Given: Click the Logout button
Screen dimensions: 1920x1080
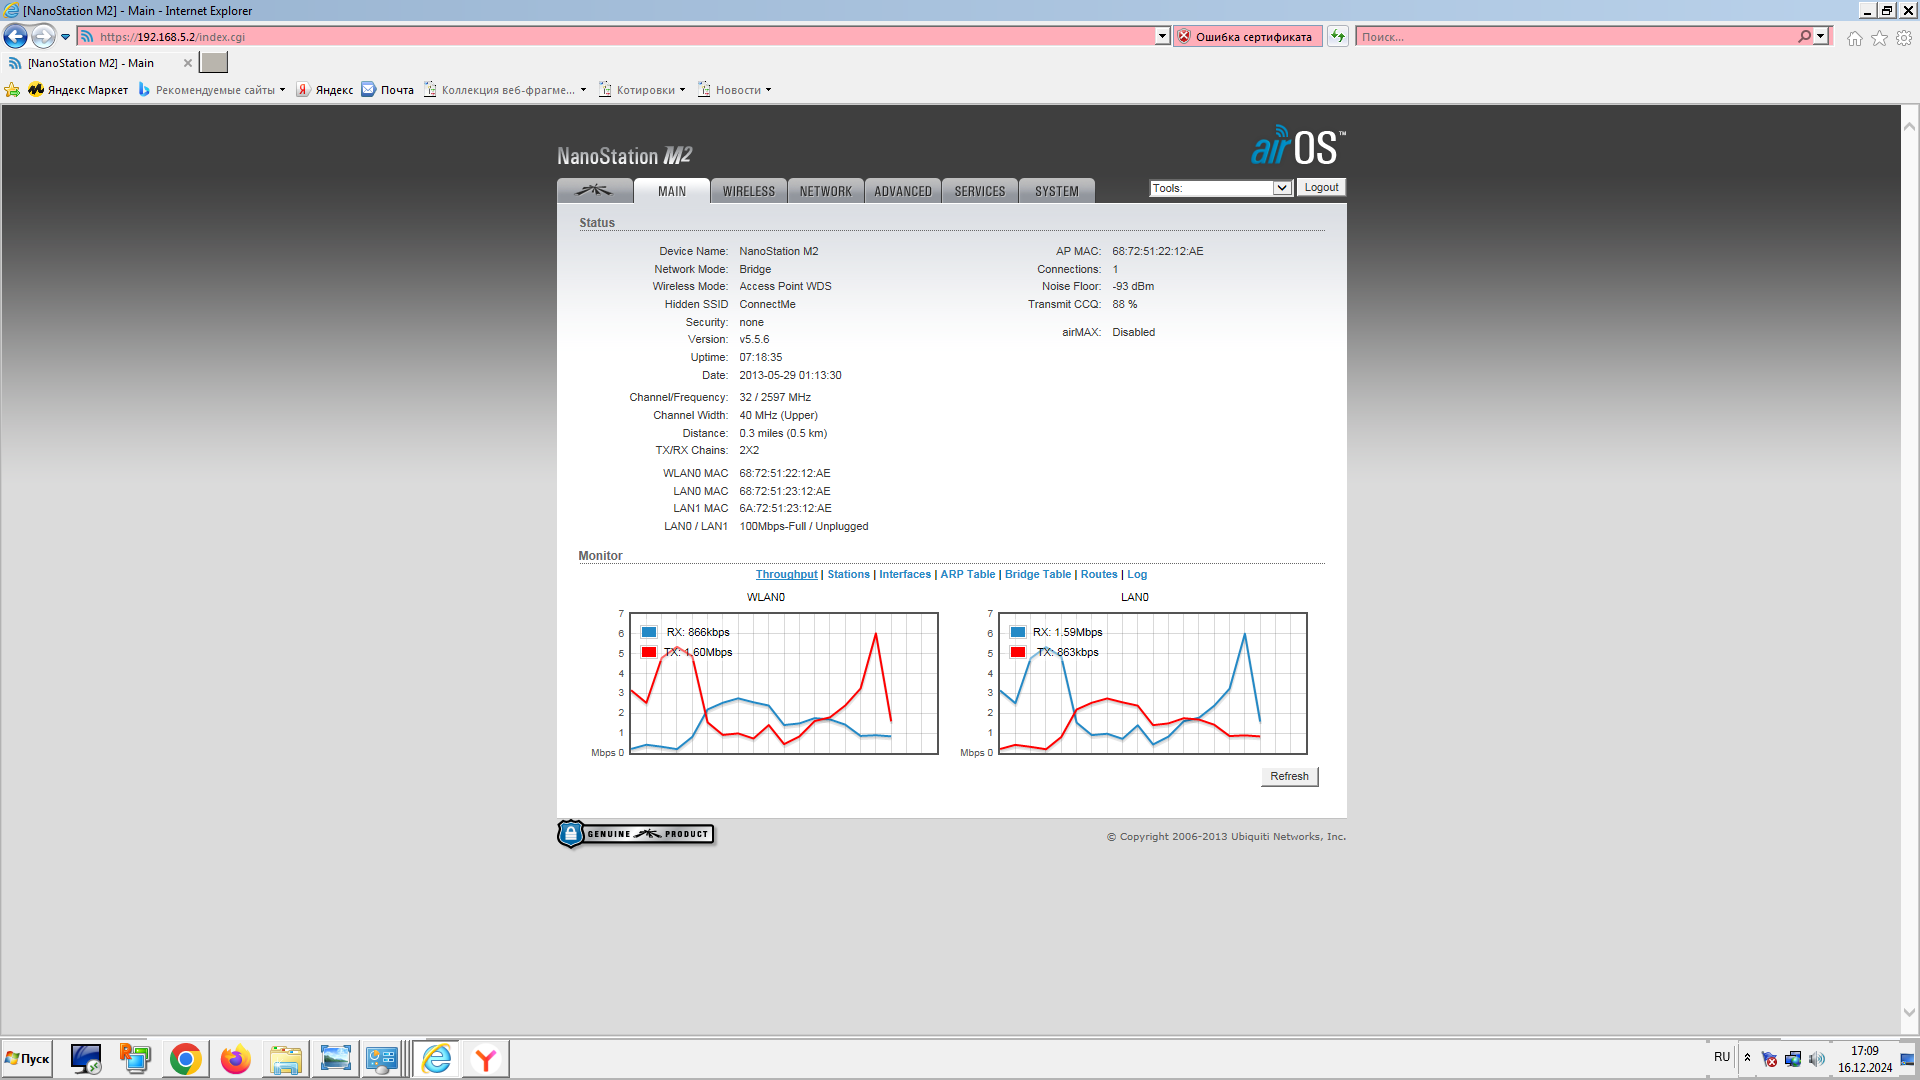Looking at the screenshot, I should click(x=1321, y=188).
